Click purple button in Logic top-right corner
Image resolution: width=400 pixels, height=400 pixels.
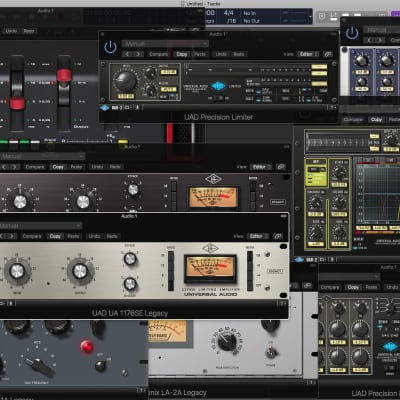[x=395, y=15]
